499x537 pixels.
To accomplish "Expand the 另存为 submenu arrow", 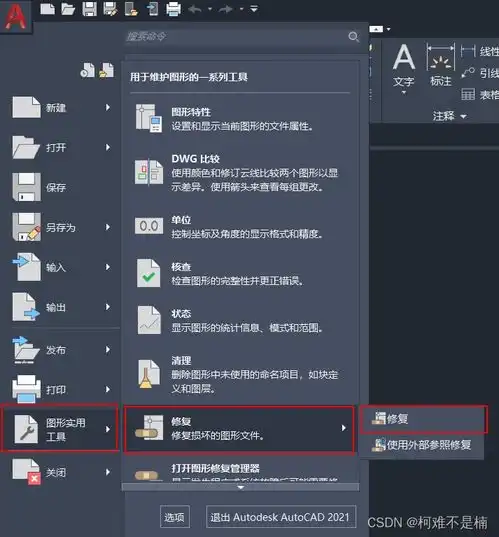I will (108, 227).
